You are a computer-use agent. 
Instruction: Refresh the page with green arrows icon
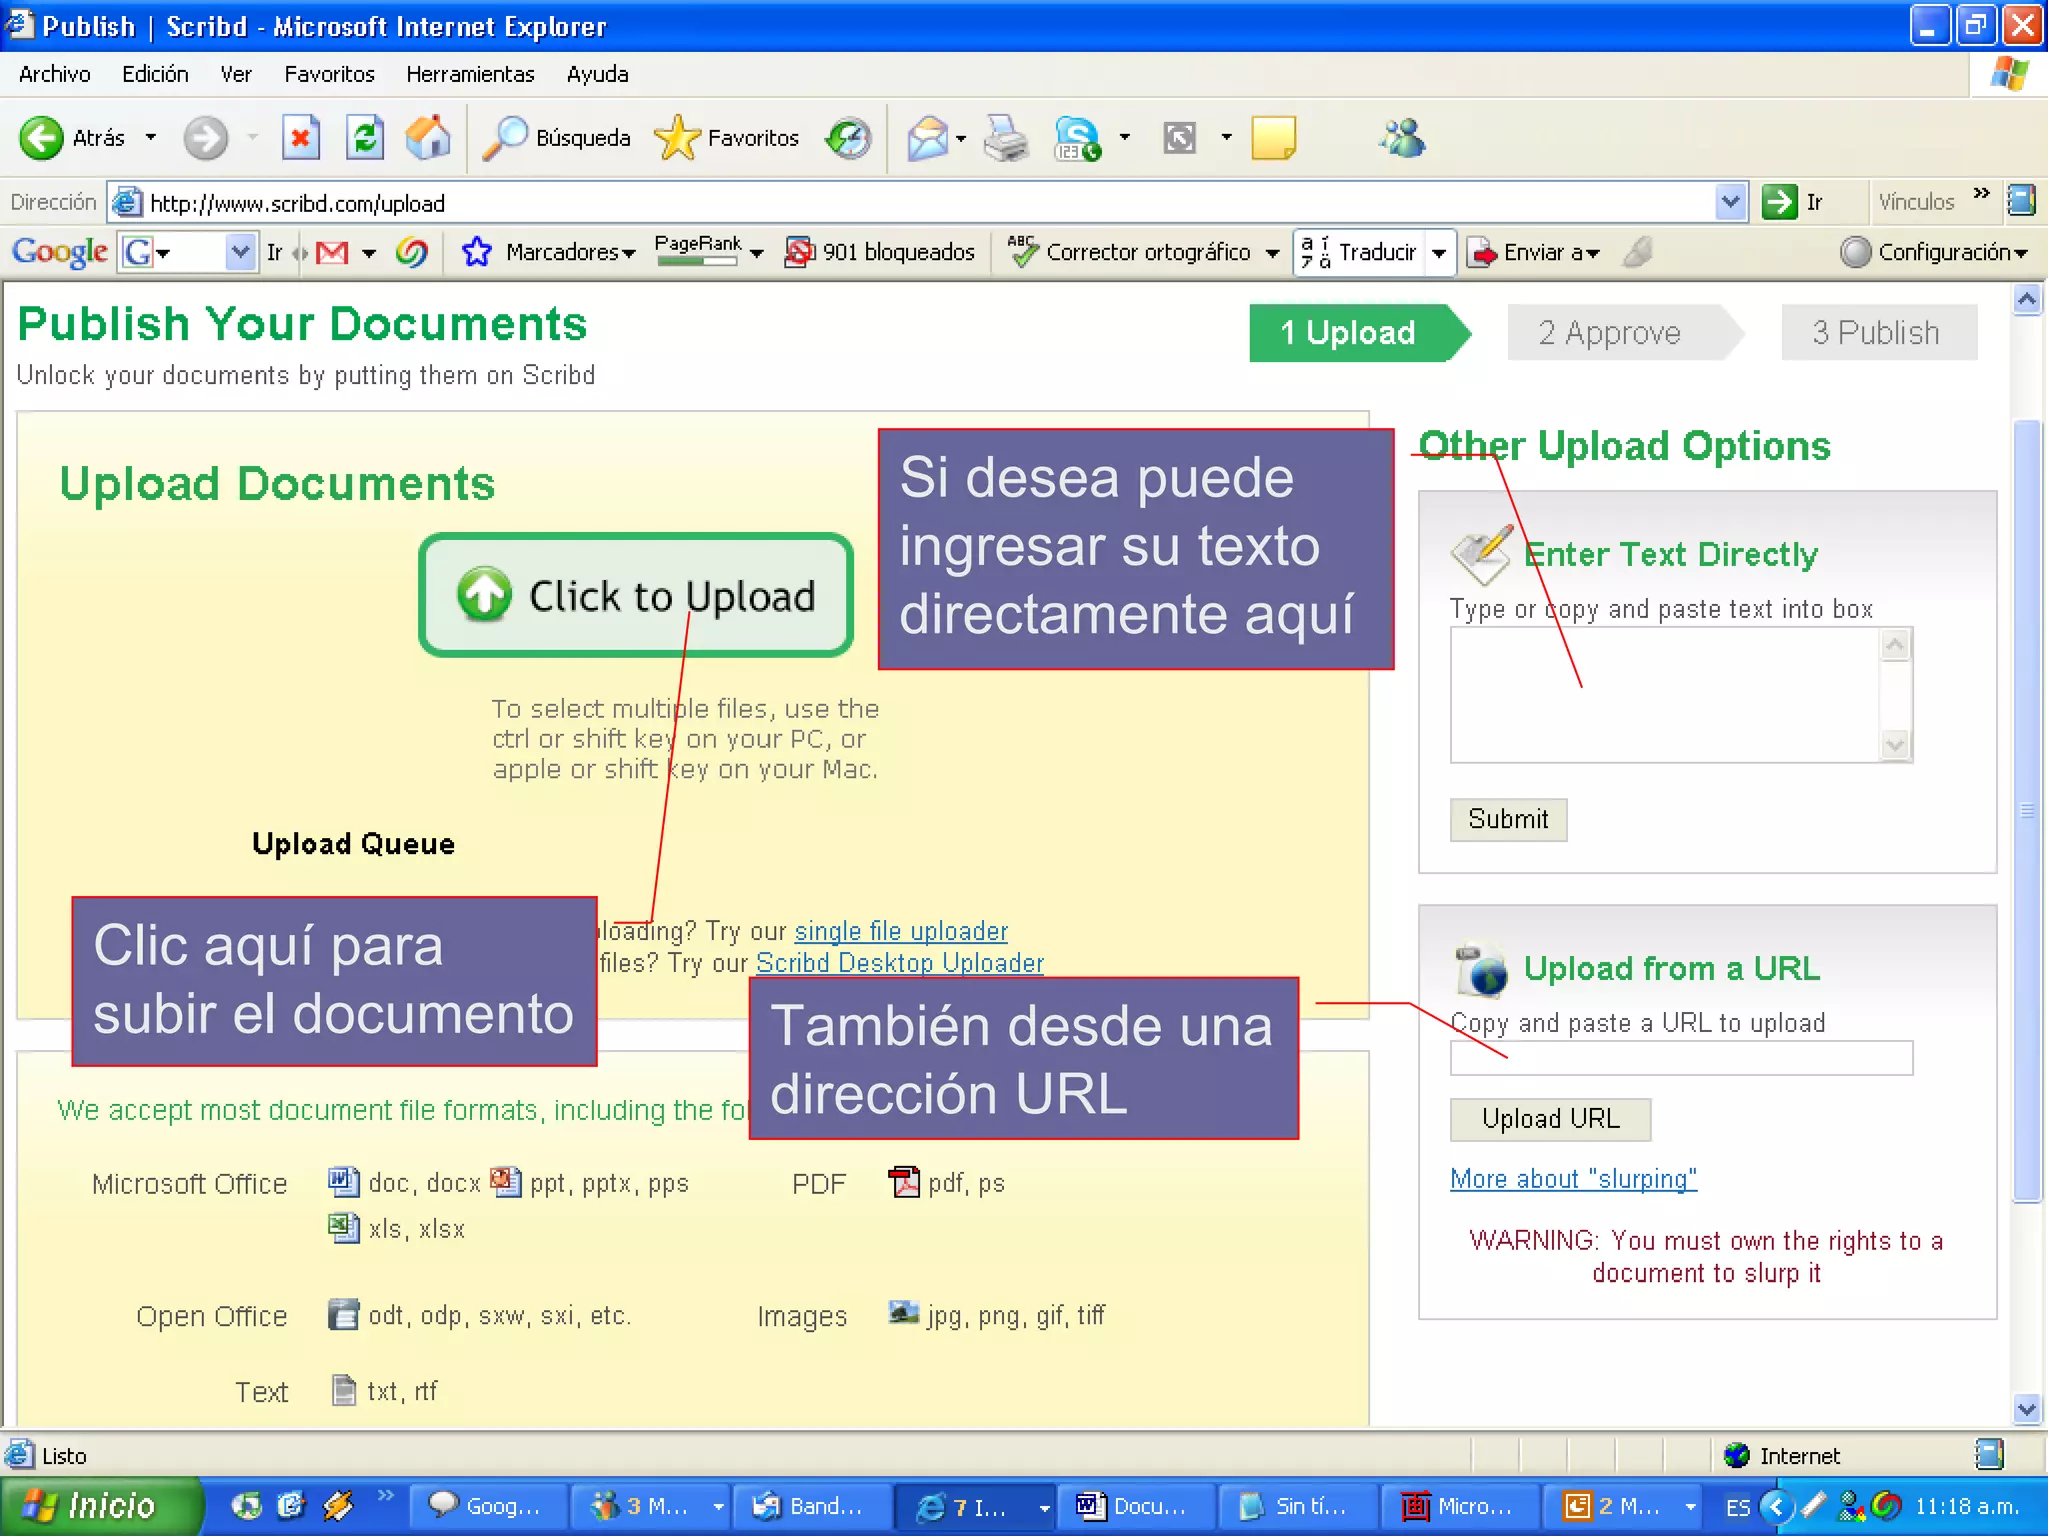(365, 138)
